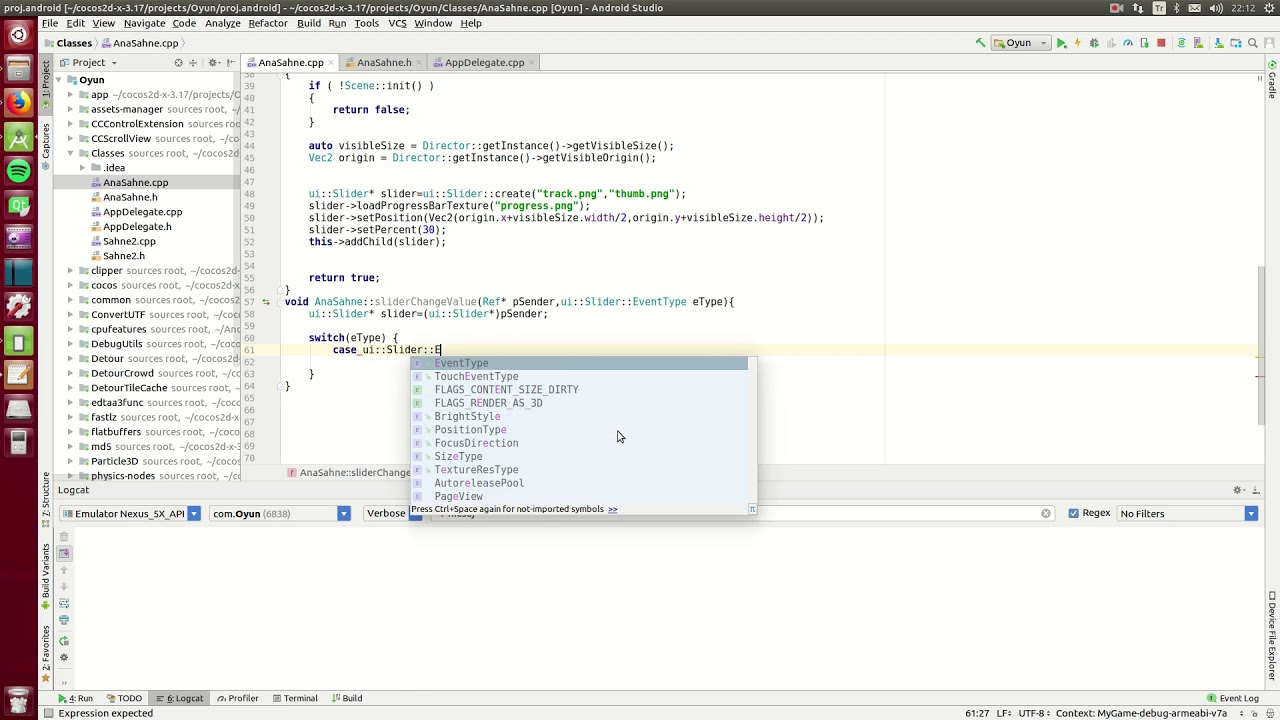This screenshot has width=1280, height=720.
Task: Click Sync Project with Gradle icon
Action: click(x=1181, y=43)
